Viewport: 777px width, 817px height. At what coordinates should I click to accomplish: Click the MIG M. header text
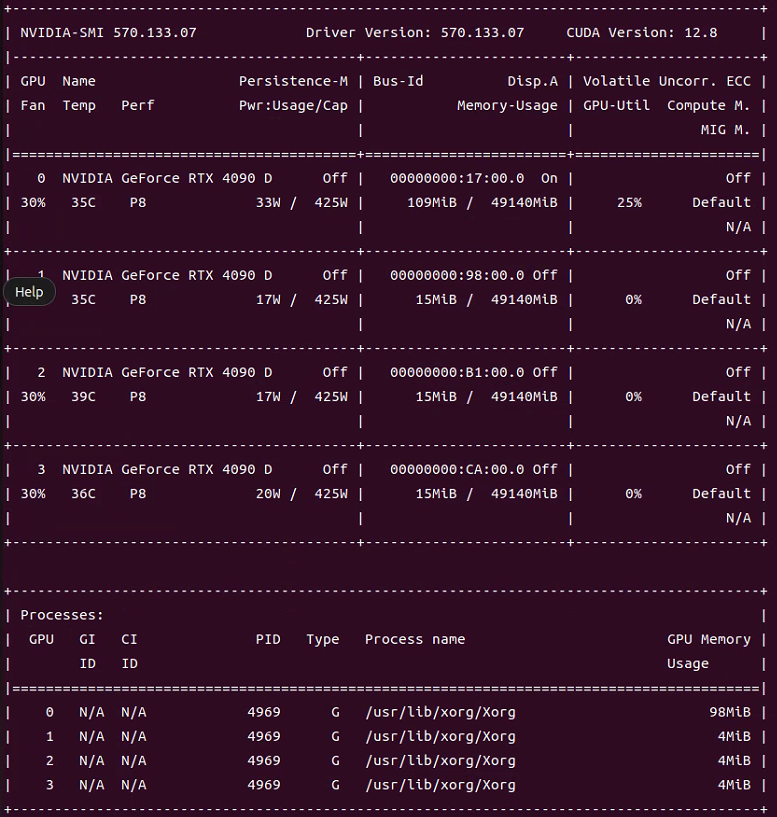click(725, 130)
